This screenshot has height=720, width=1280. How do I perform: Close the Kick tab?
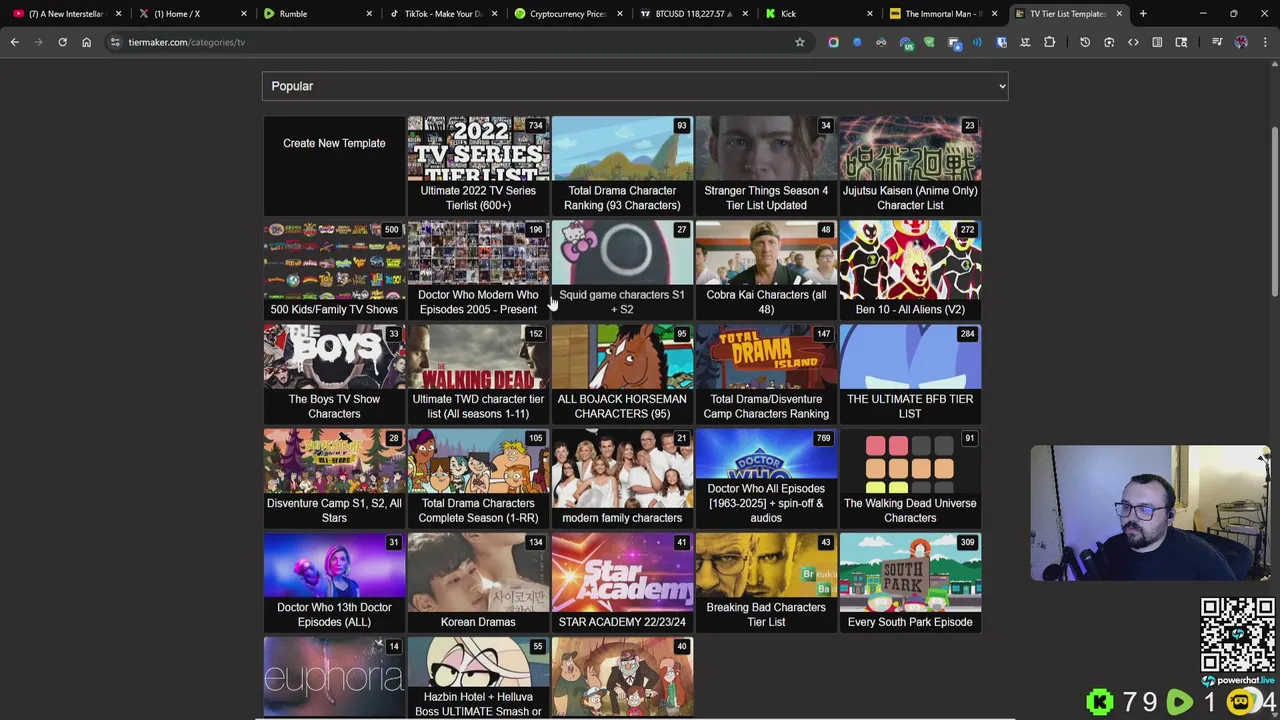[x=869, y=14]
